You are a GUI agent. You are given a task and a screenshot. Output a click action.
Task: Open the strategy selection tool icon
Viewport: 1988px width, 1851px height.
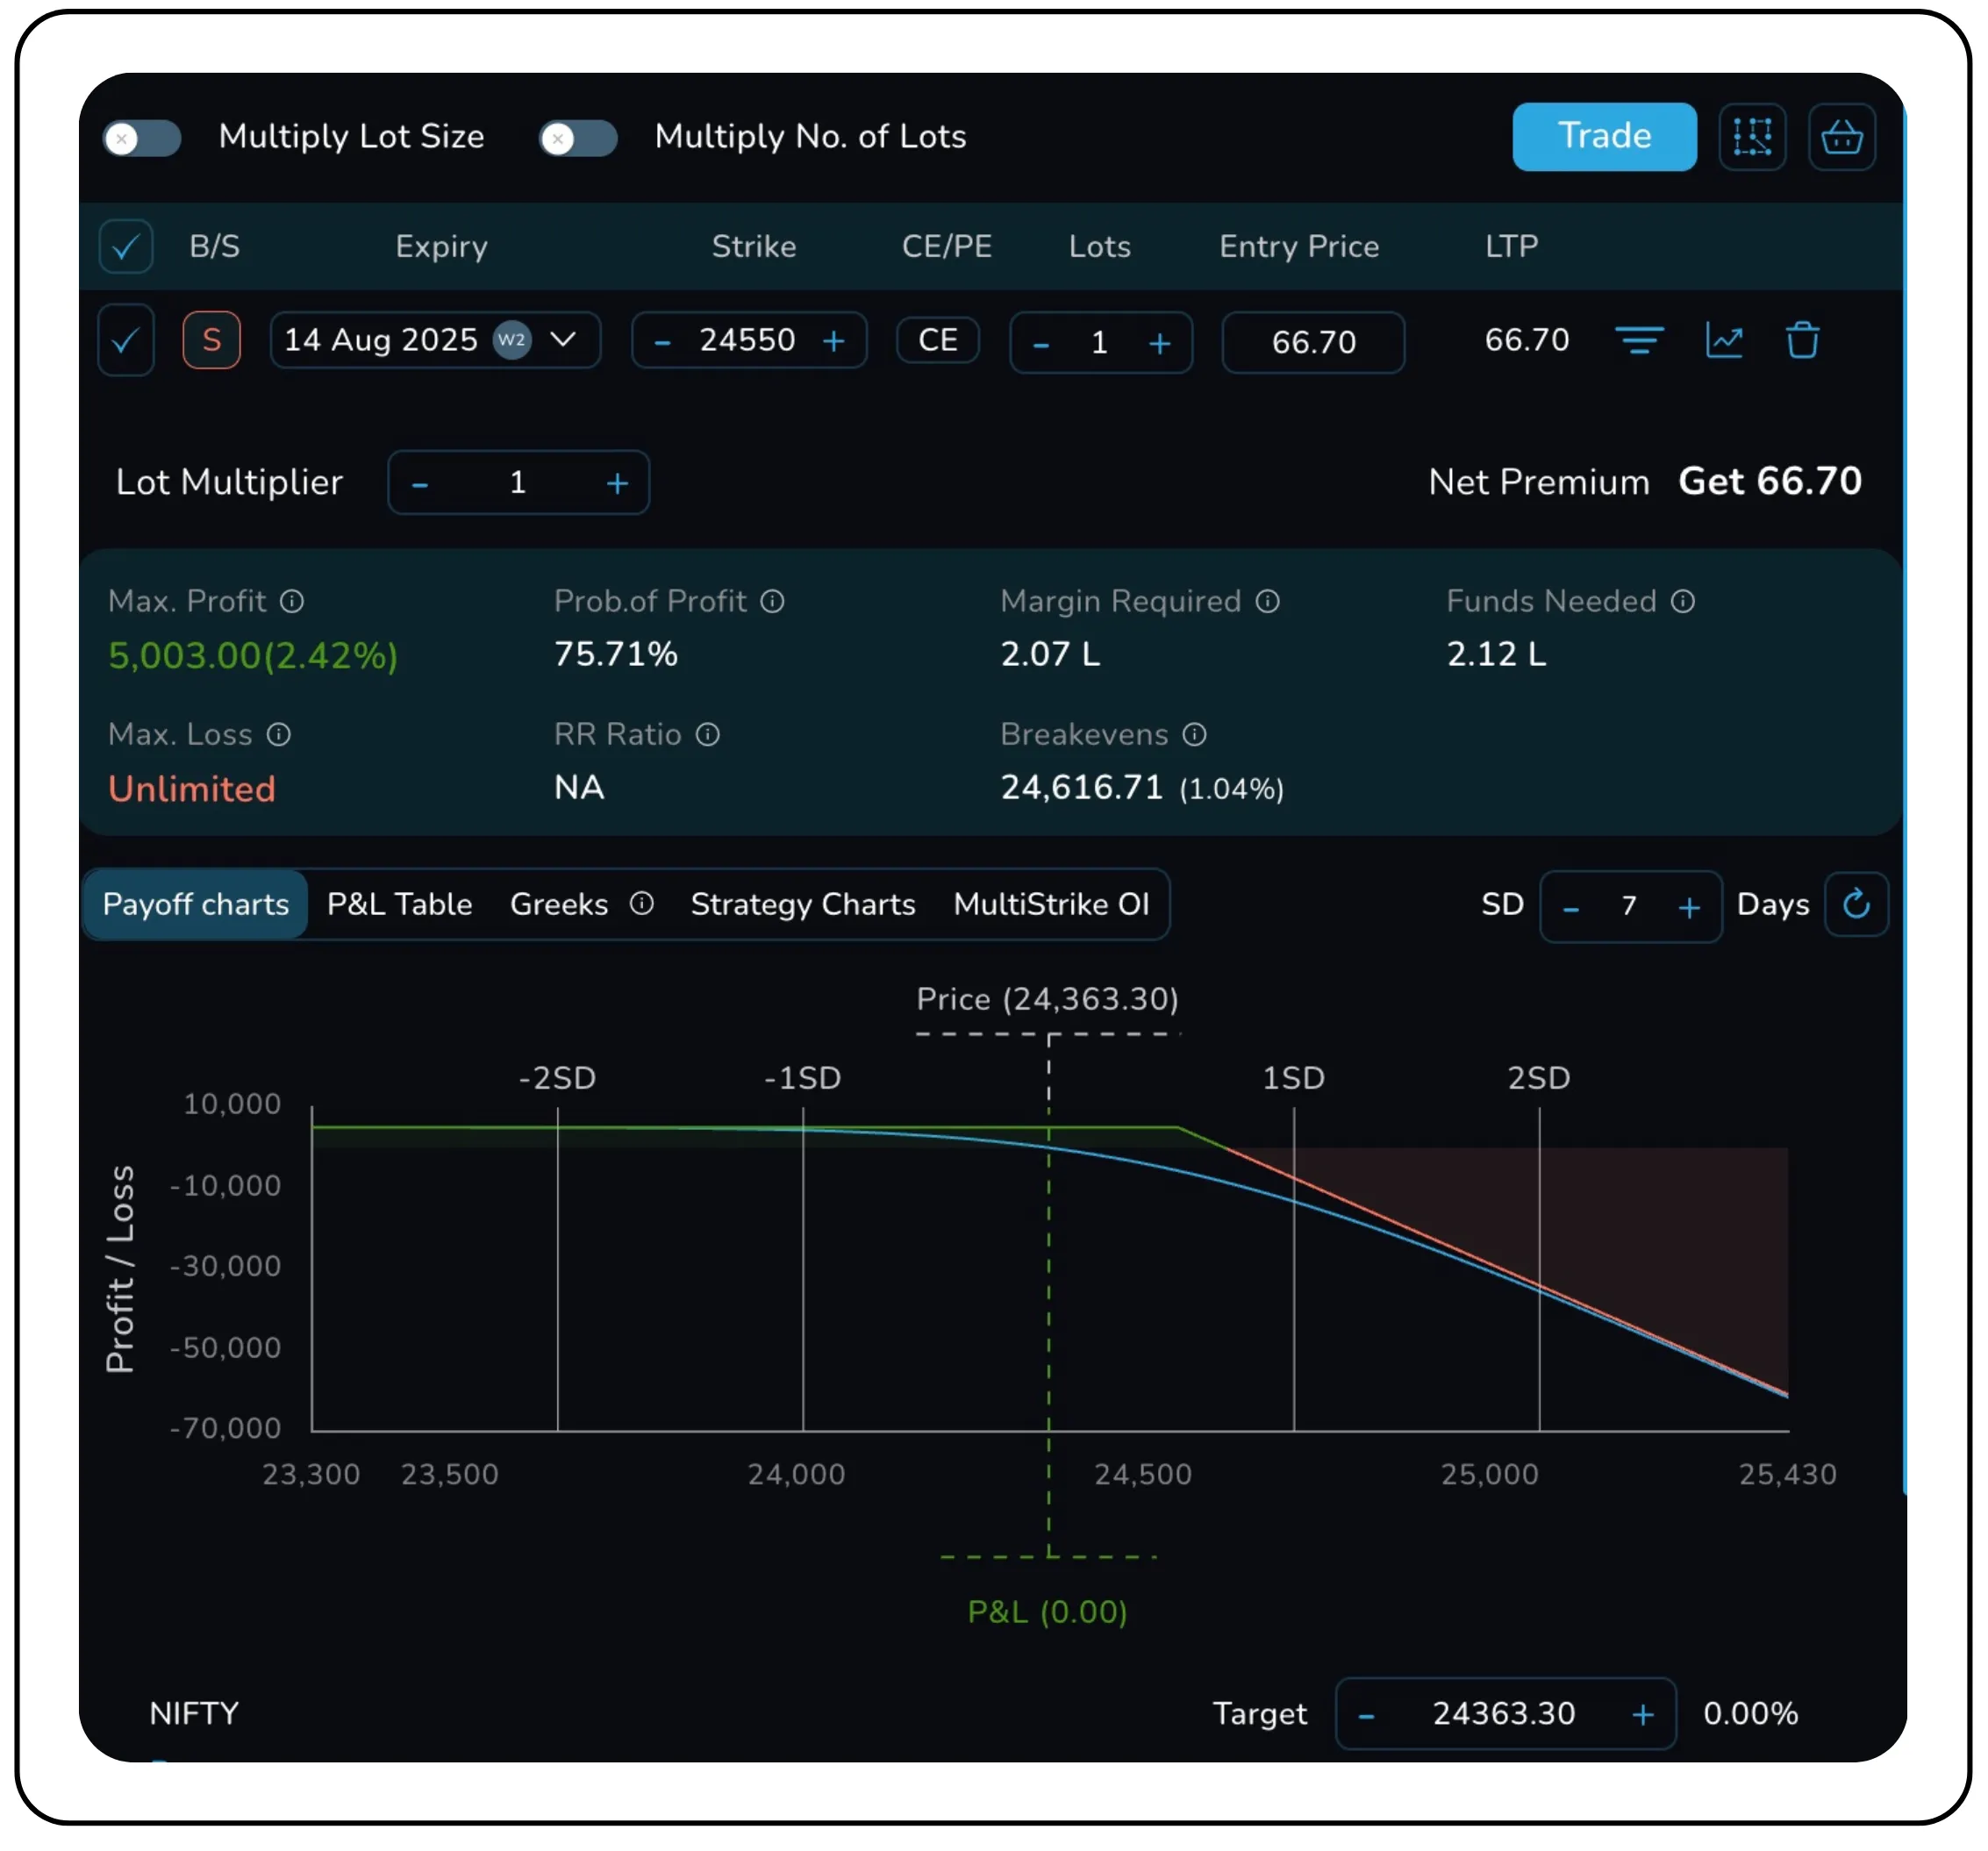tap(1752, 137)
